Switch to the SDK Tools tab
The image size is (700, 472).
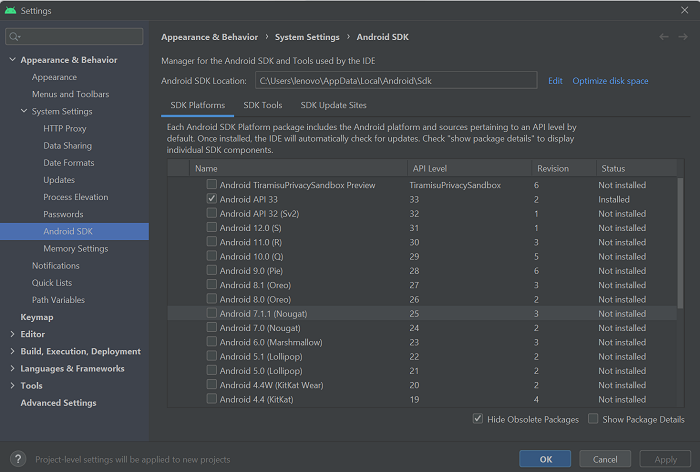(x=262, y=105)
